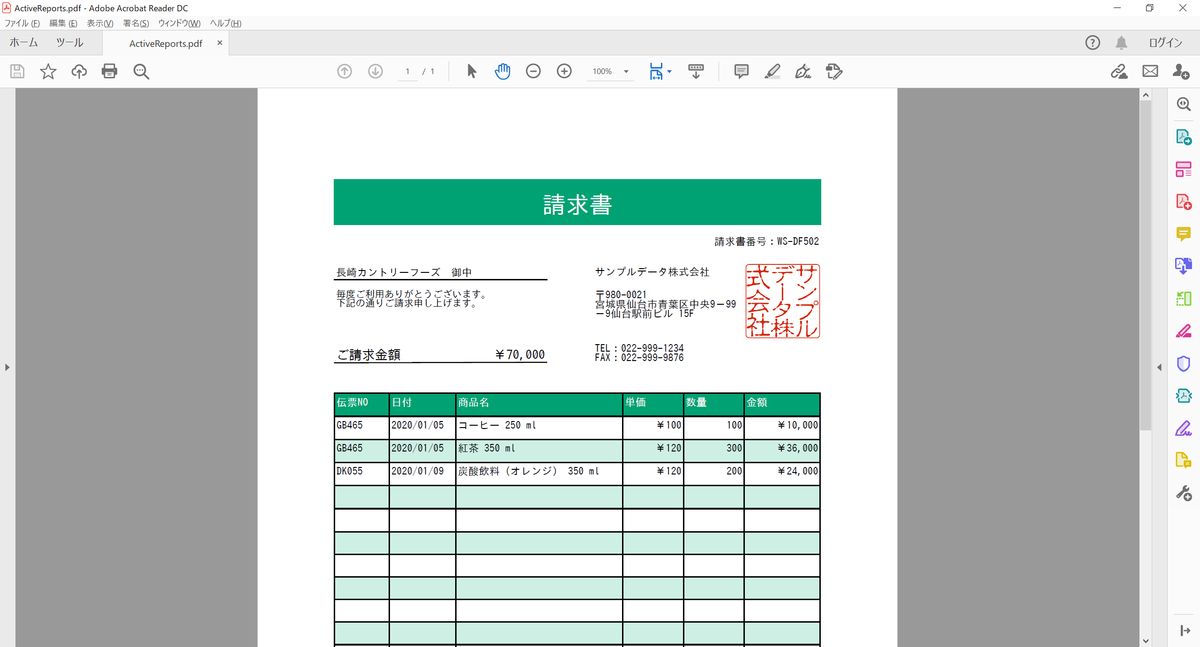
Task: Go to next page arrow
Action: pyautogui.click(x=376, y=71)
